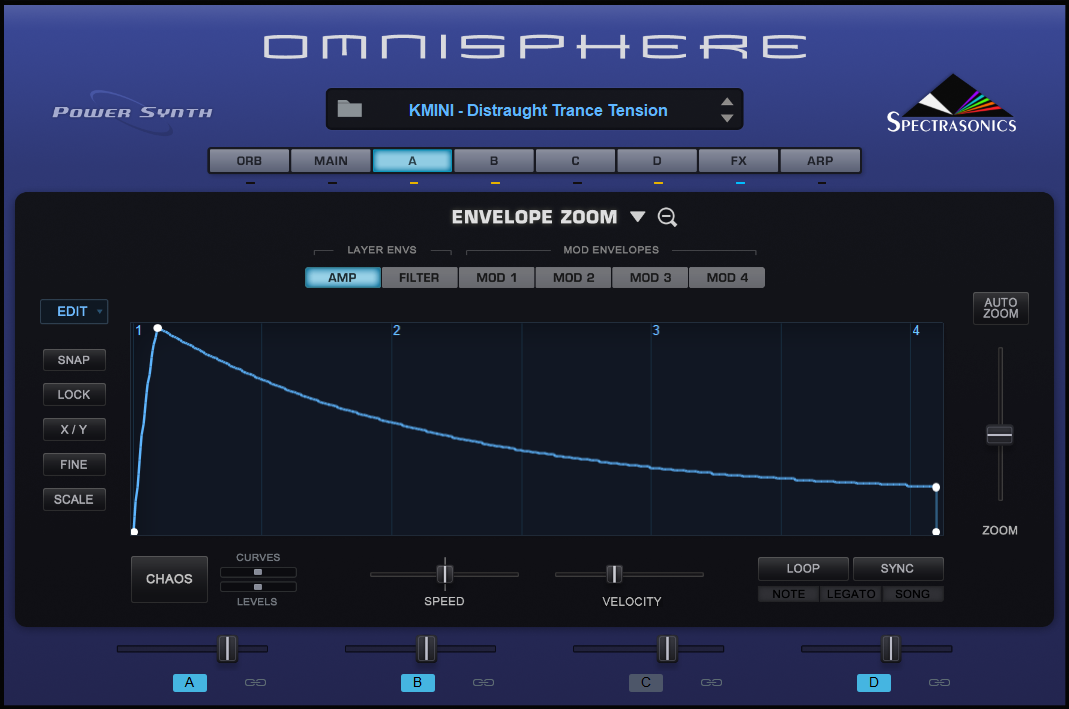
Task: Toggle the LOCK button
Action: point(74,395)
